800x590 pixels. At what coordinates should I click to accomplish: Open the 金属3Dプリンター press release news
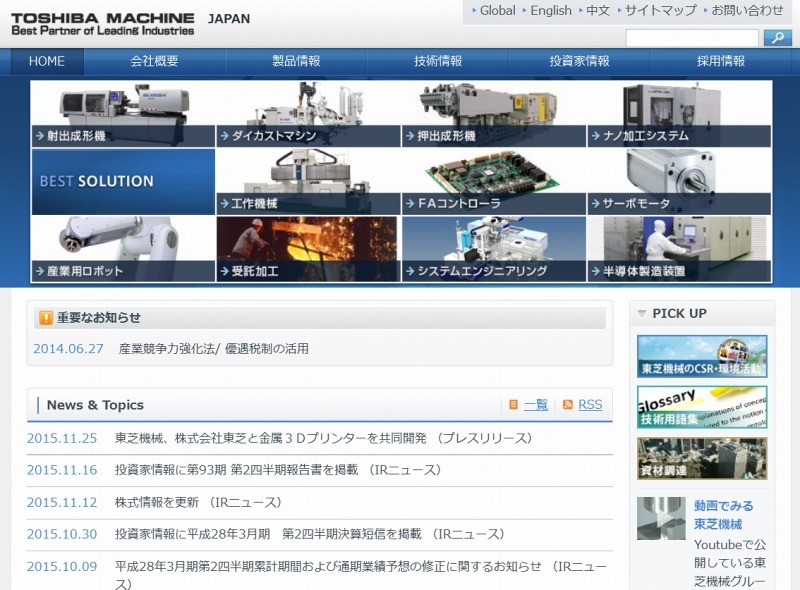pyautogui.click(x=324, y=438)
